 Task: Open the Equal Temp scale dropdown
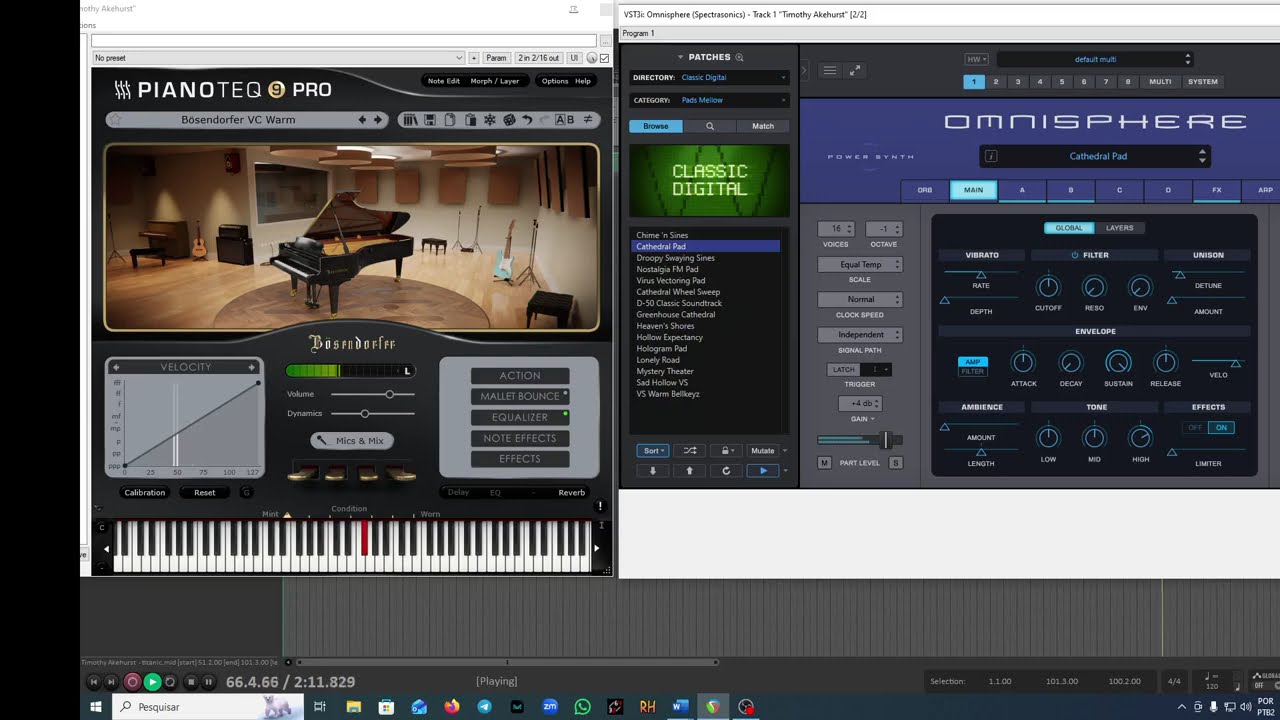[x=860, y=265]
